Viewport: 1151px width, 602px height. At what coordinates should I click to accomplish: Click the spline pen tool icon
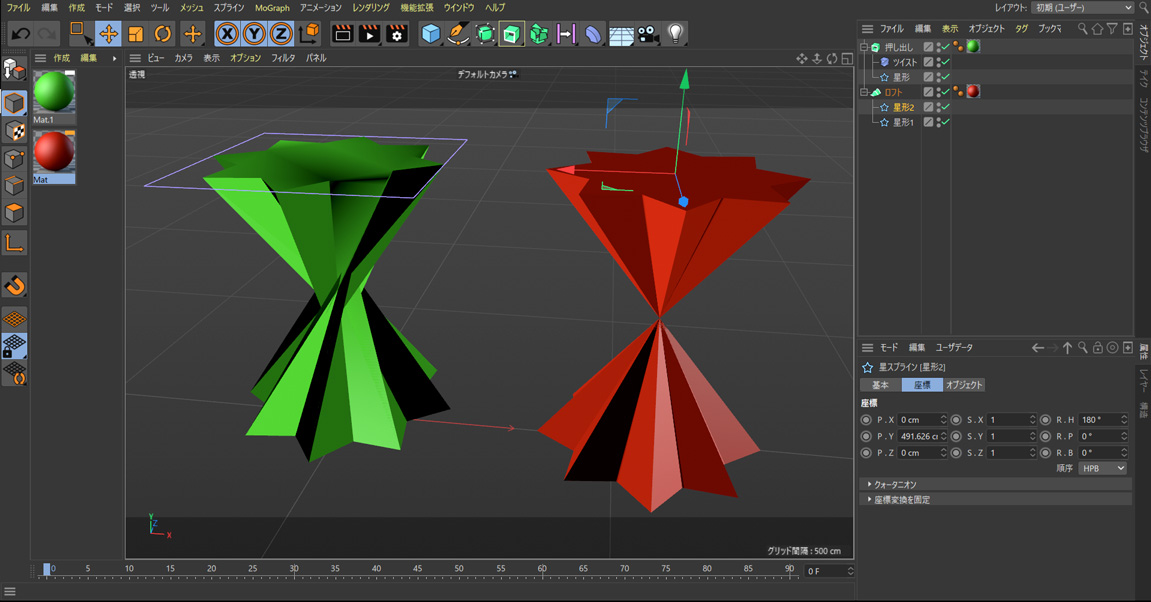pyautogui.click(x=457, y=34)
